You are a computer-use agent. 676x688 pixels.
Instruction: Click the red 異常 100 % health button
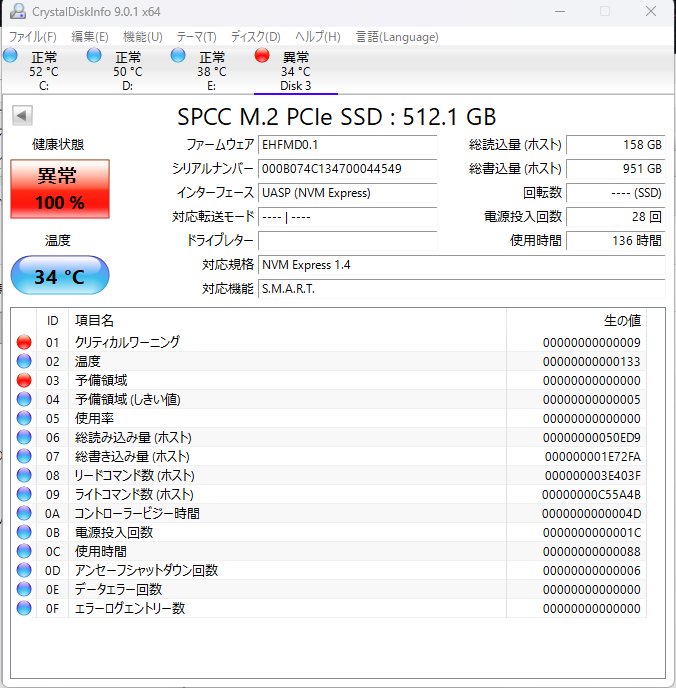tap(60, 189)
